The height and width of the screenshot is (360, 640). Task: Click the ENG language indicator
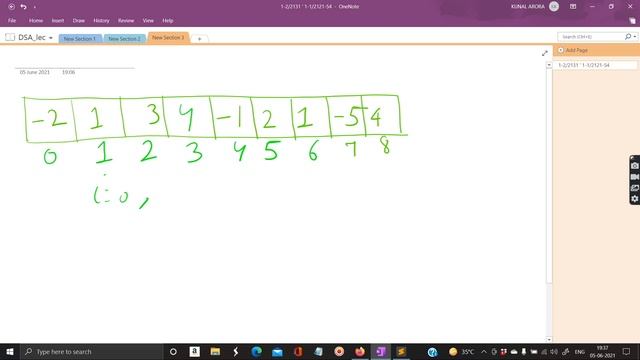pos(580,352)
